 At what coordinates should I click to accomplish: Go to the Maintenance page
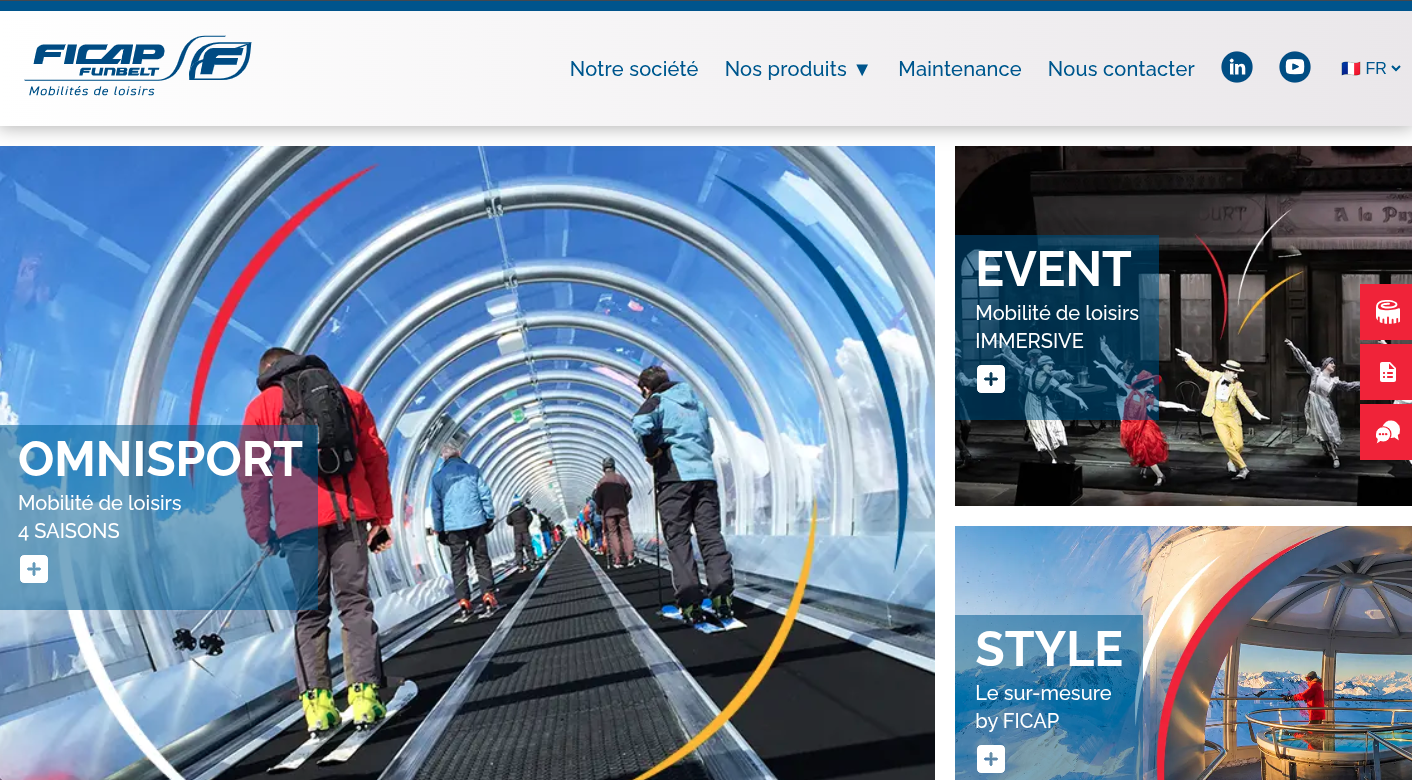(x=960, y=69)
